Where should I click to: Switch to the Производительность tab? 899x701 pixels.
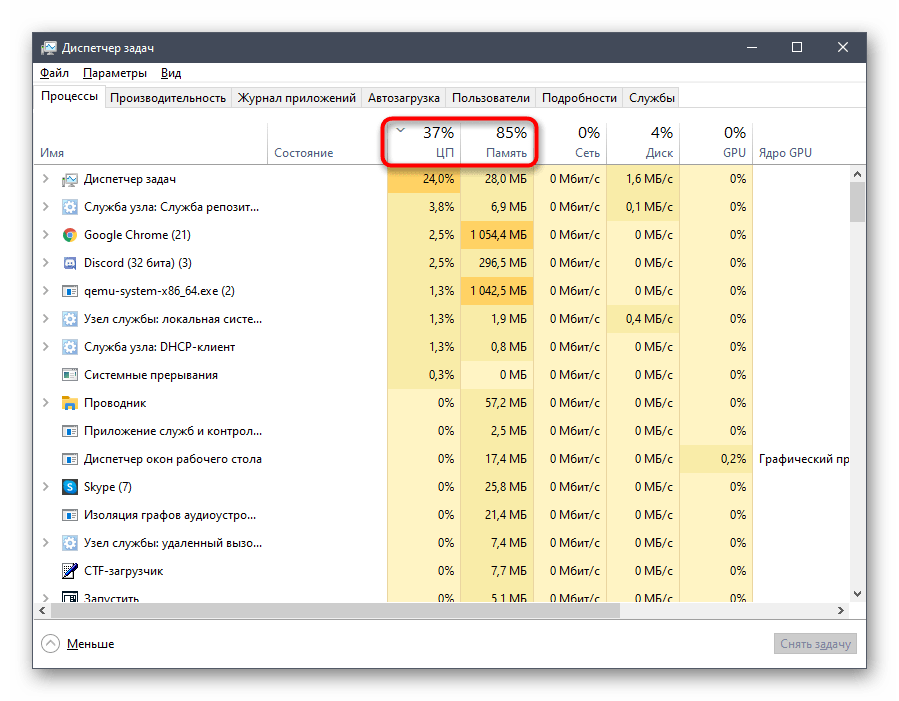(x=168, y=98)
